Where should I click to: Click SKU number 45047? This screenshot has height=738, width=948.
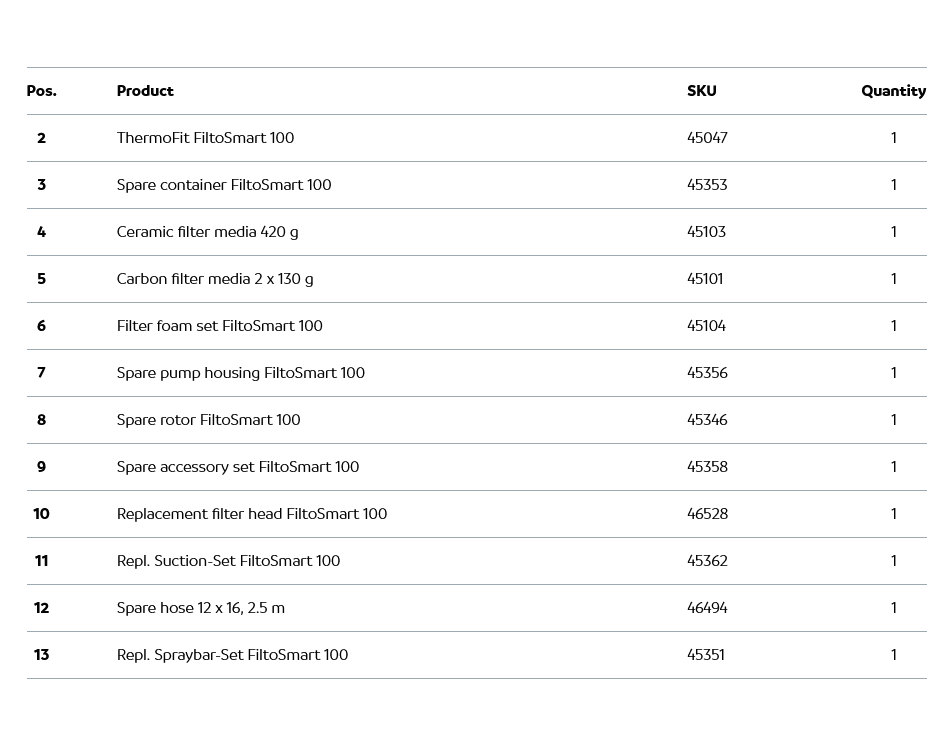tap(707, 138)
